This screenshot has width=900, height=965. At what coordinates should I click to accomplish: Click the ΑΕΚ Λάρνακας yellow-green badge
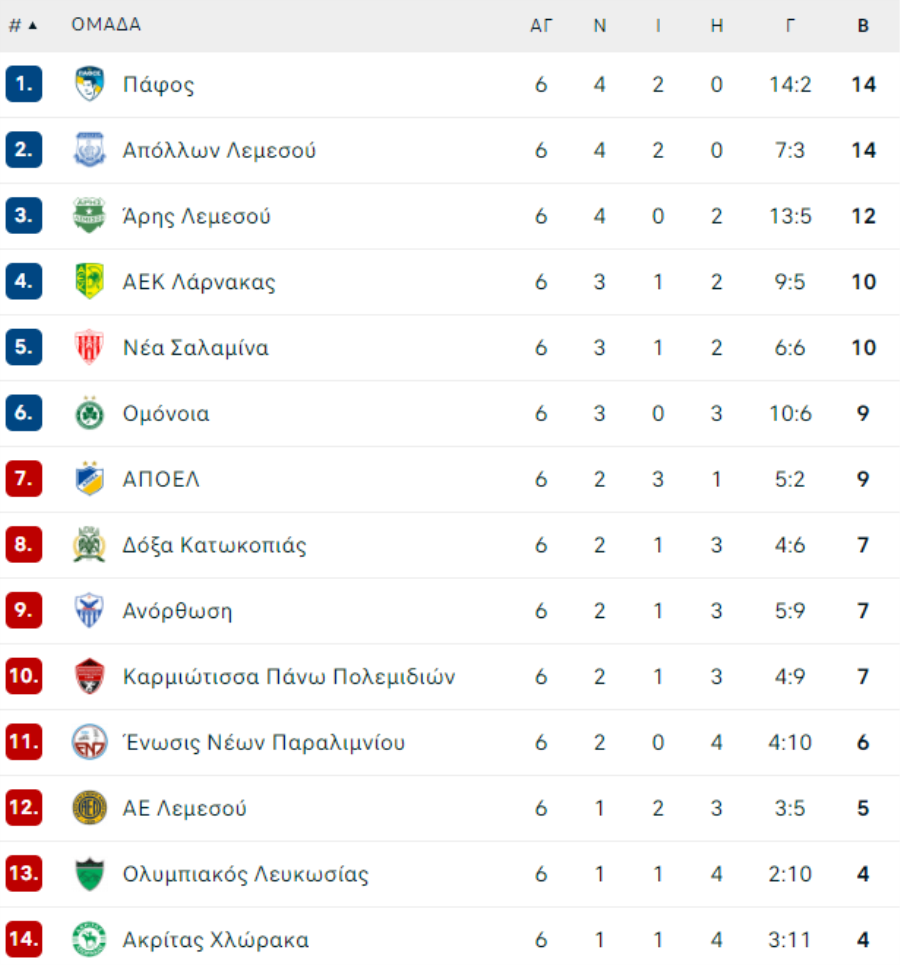coord(89,281)
